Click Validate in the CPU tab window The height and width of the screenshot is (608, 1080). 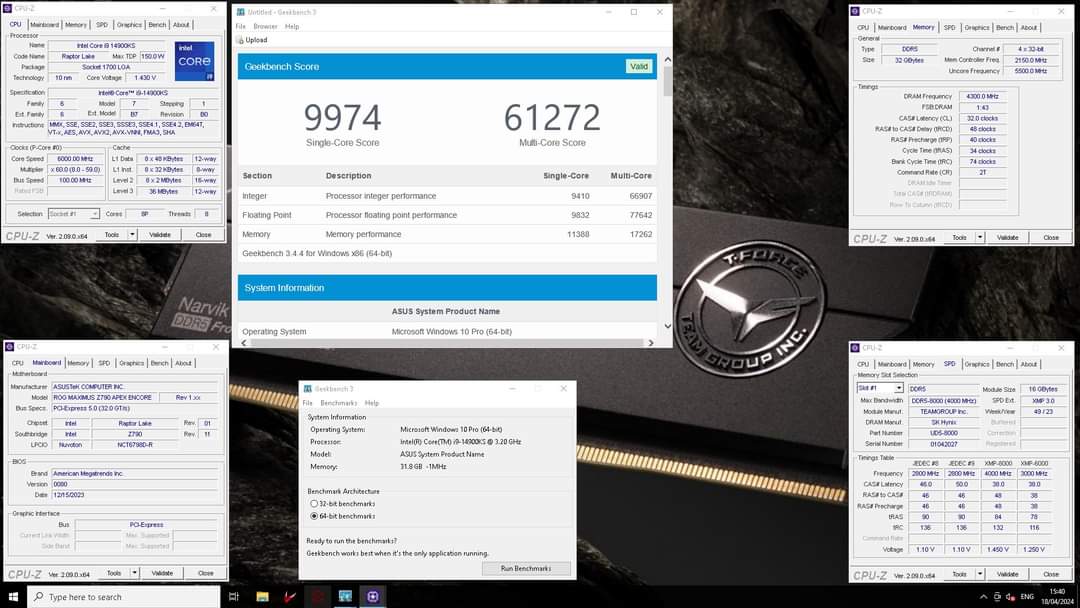(x=160, y=235)
